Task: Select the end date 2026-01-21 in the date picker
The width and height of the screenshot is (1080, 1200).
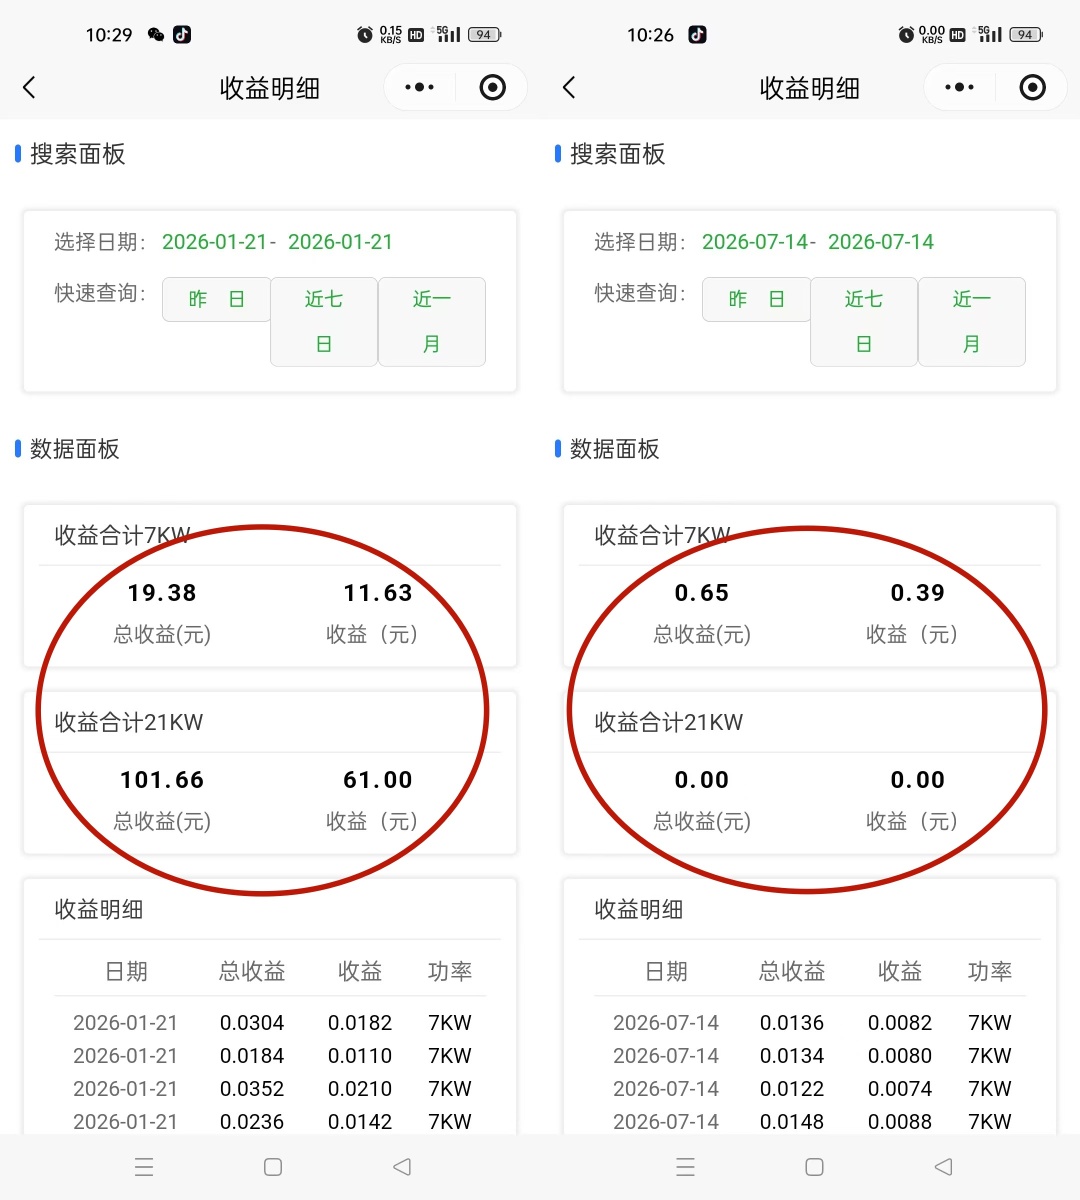Action: coord(340,242)
